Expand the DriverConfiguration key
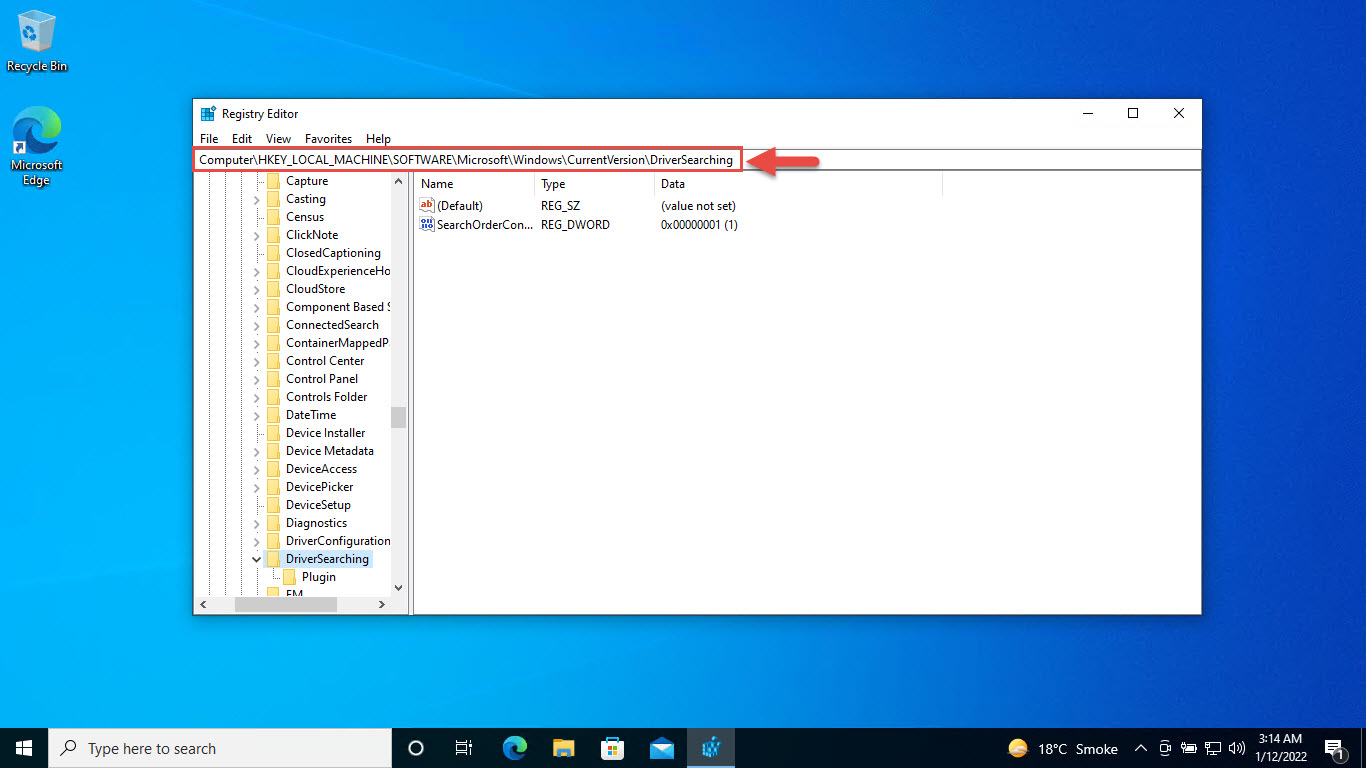The height and width of the screenshot is (768, 1366). [x=257, y=541]
